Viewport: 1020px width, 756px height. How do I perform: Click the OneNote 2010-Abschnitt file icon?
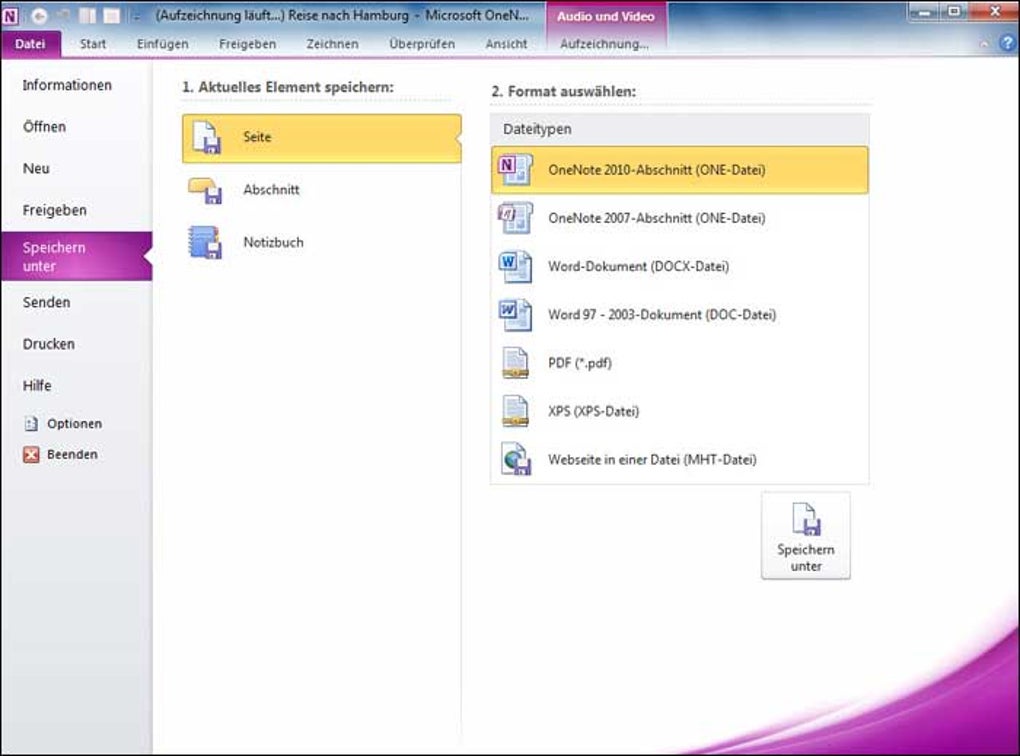(x=515, y=170)
